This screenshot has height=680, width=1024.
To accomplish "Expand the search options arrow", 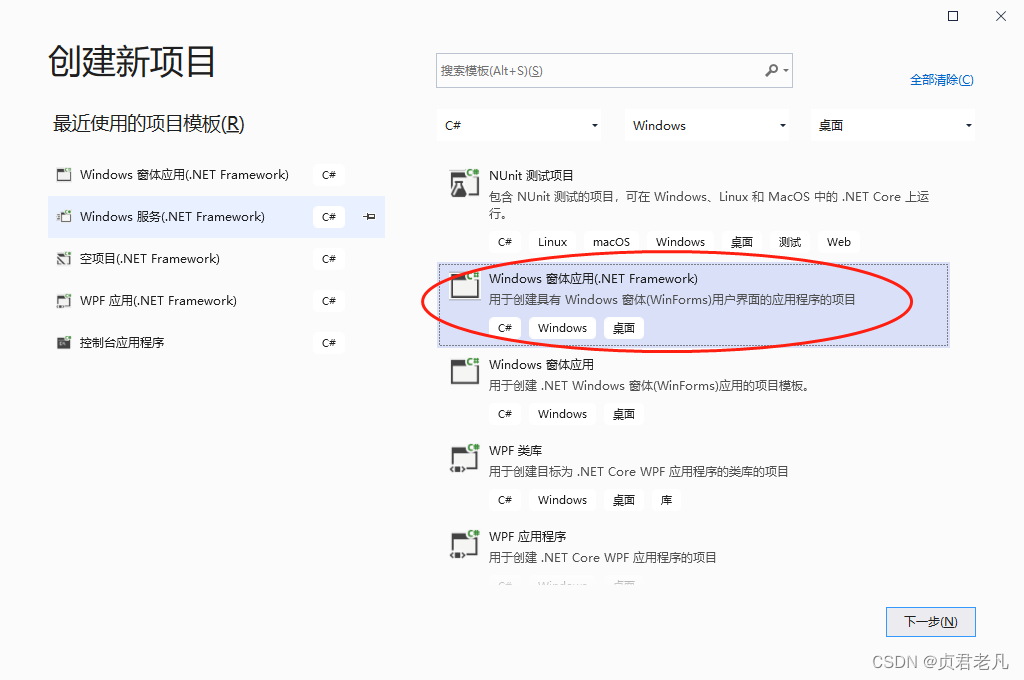I will (786, 71).
